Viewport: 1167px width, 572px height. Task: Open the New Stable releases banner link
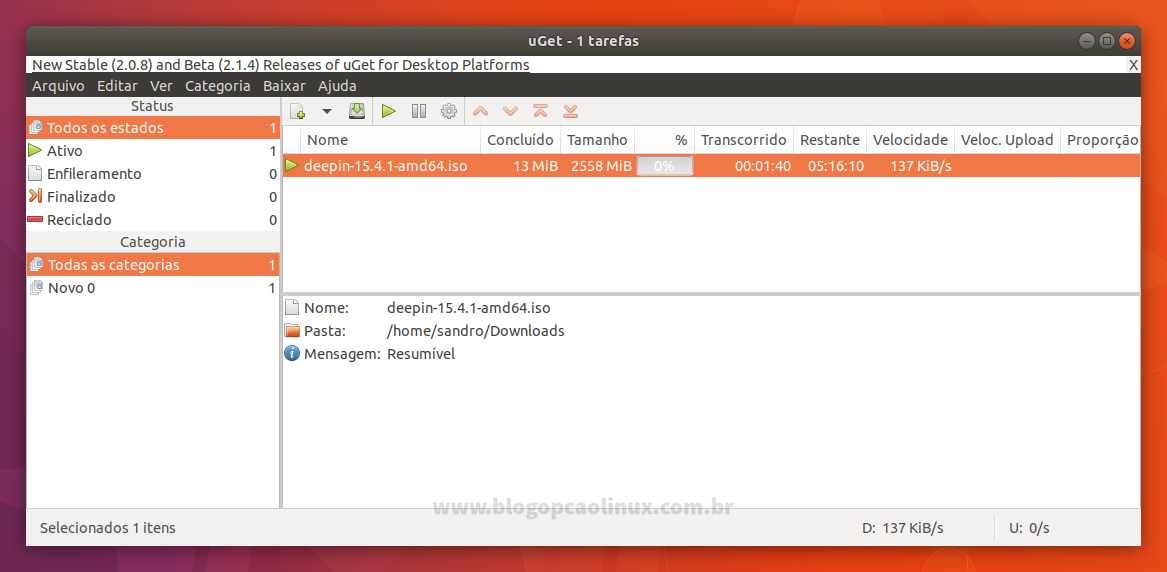point(281,65)
